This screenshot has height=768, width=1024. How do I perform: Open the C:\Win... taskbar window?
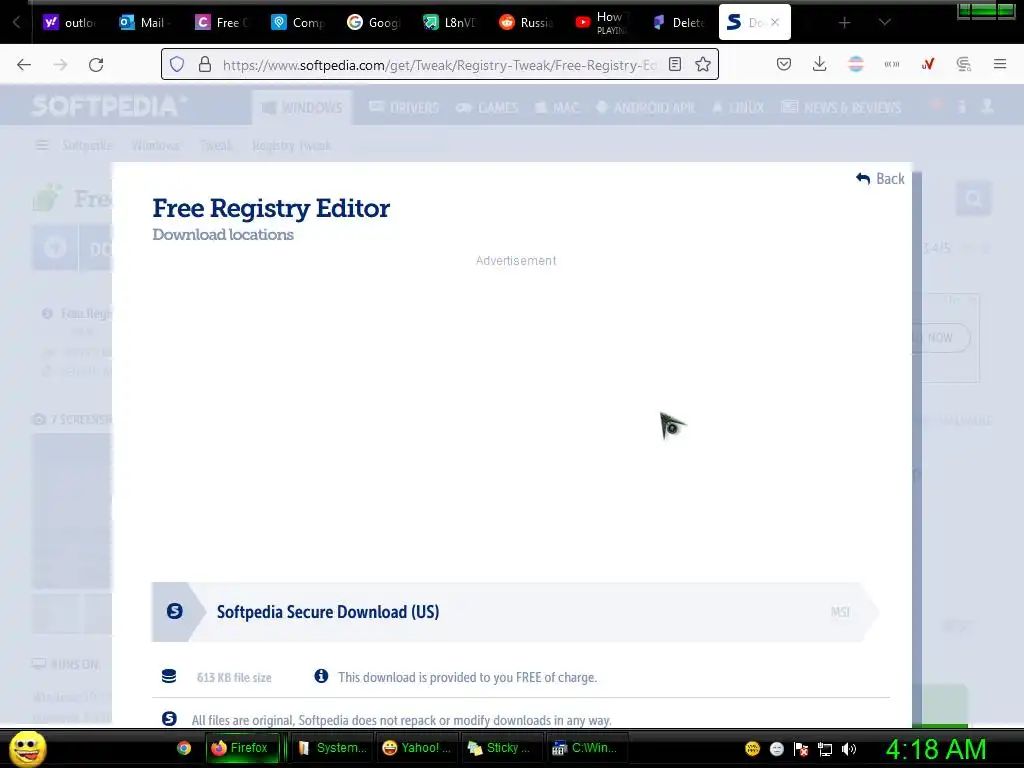[586, 748]
